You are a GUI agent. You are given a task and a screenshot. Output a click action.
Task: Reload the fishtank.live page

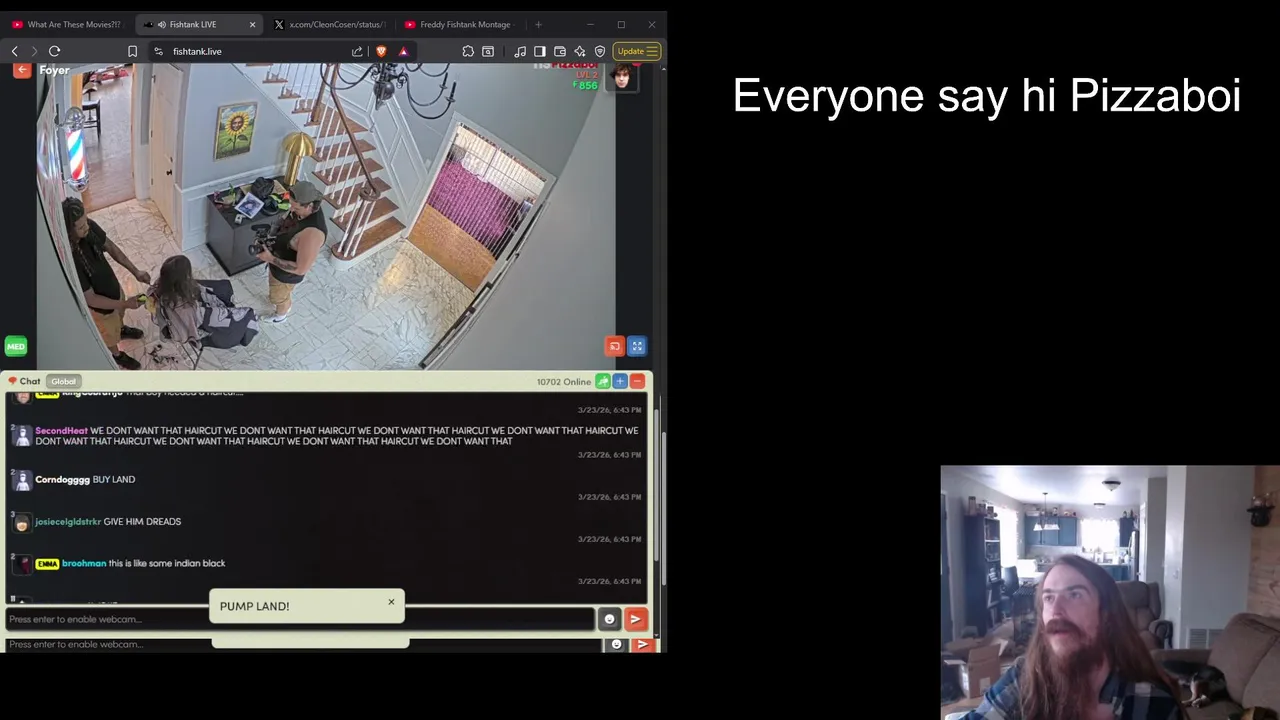point(54,51)
